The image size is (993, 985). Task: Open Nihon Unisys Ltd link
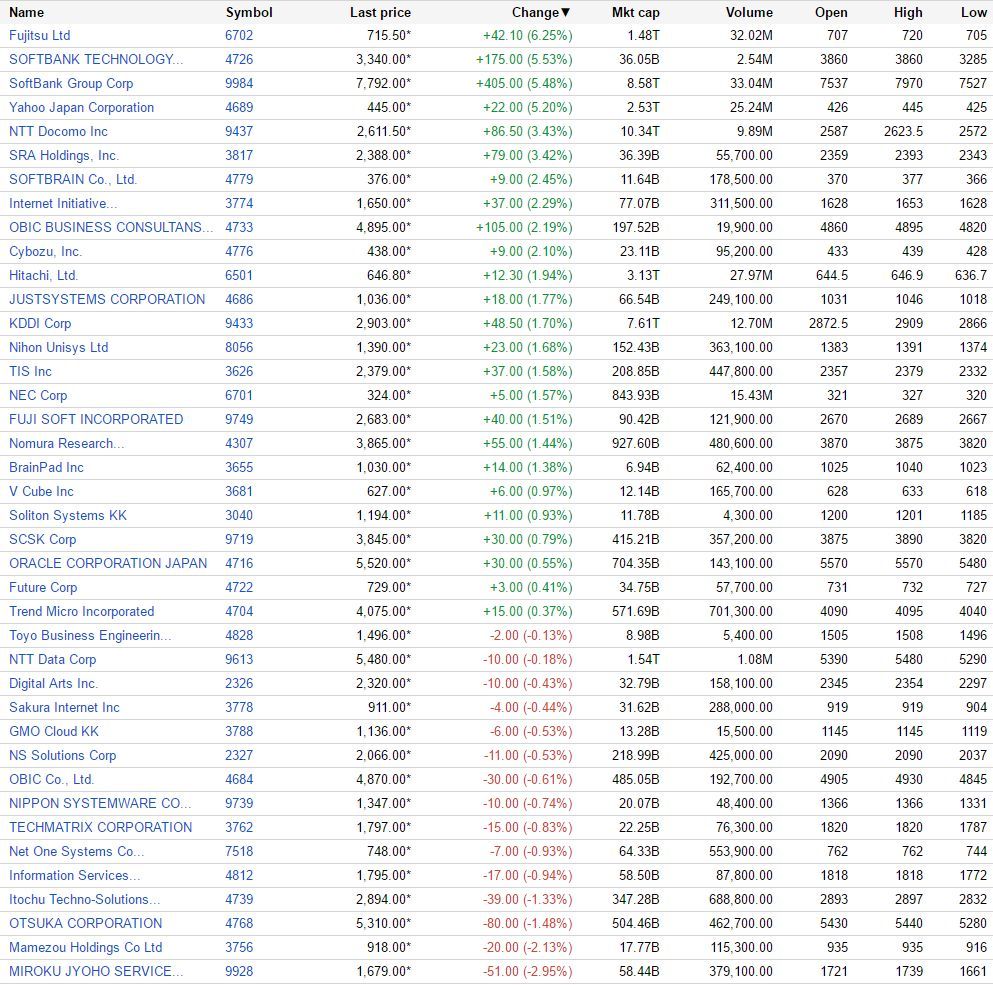point(58,348)
